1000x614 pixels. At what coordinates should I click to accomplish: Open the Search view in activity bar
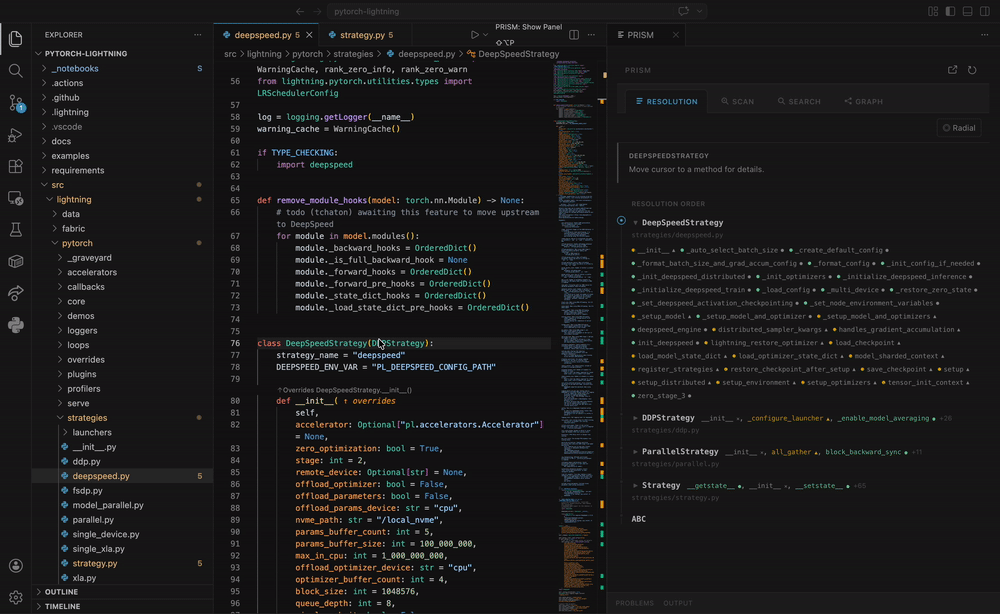(x=15, y=71)
